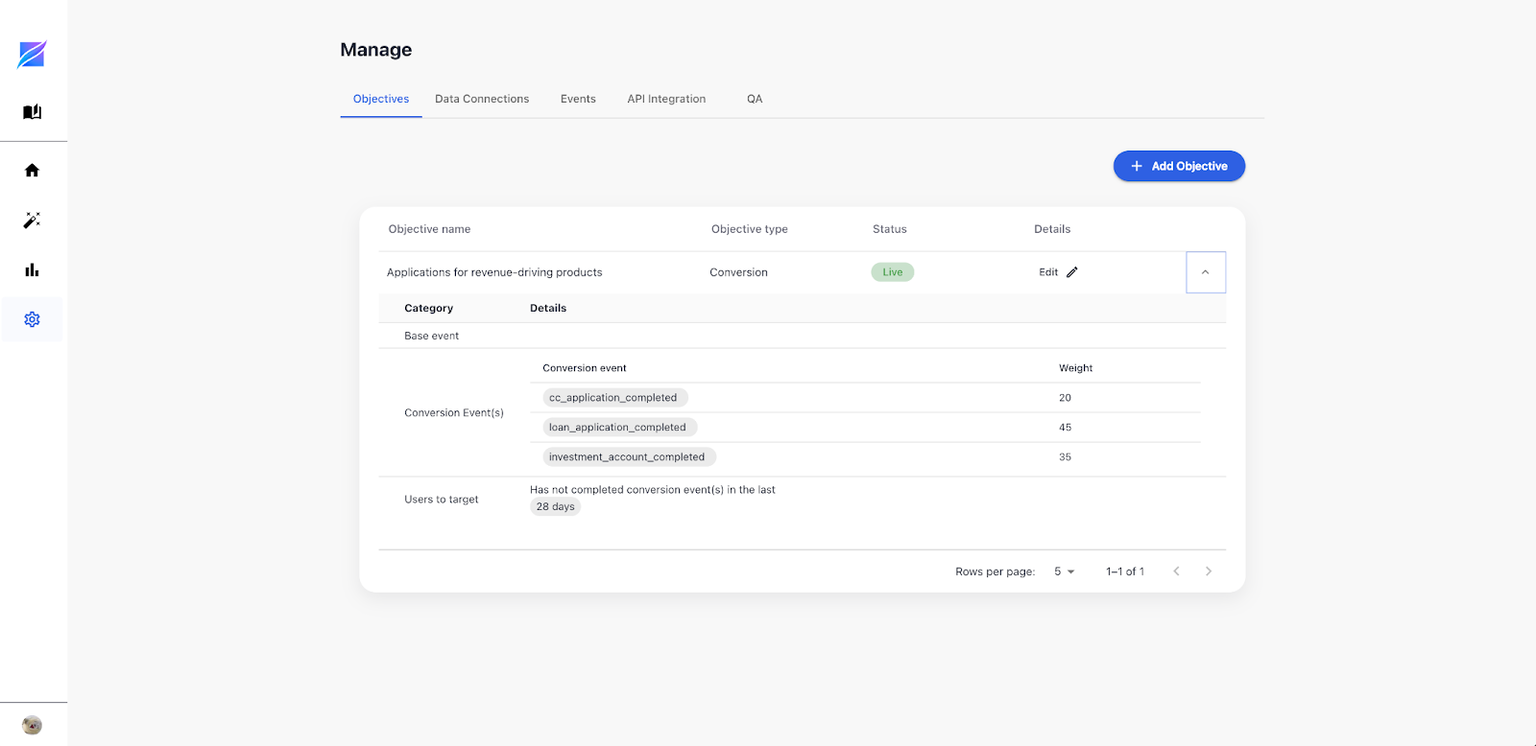Click the Add Objective button
1536x746 pixels.
coord(1178,166)
